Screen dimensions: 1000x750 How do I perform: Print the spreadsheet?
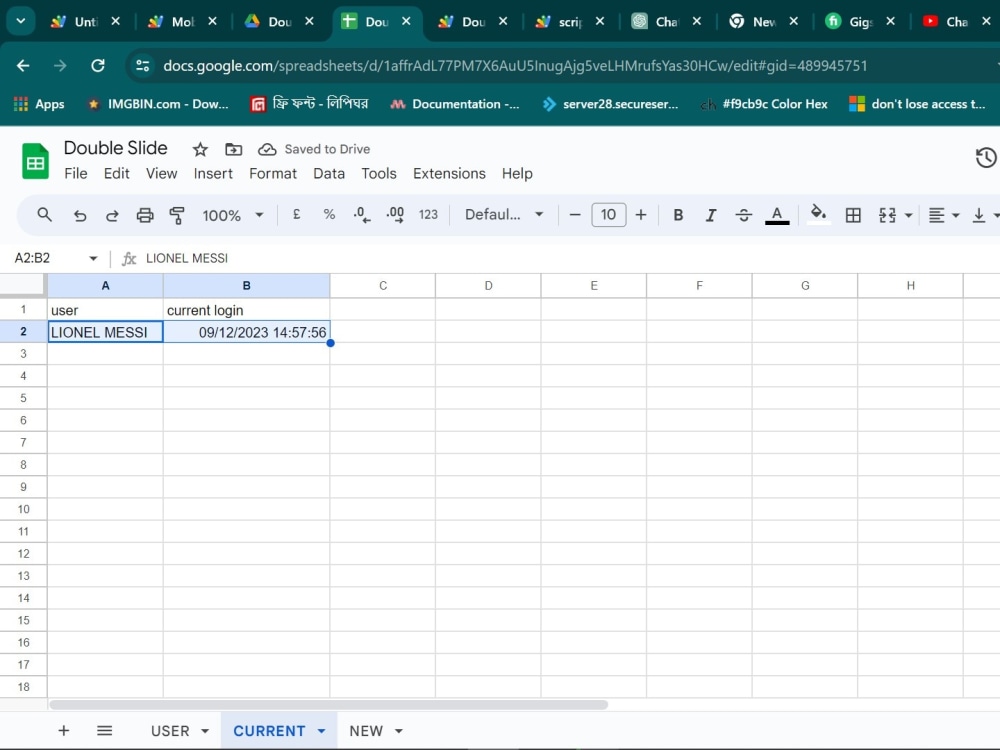(x=145, y=216)
